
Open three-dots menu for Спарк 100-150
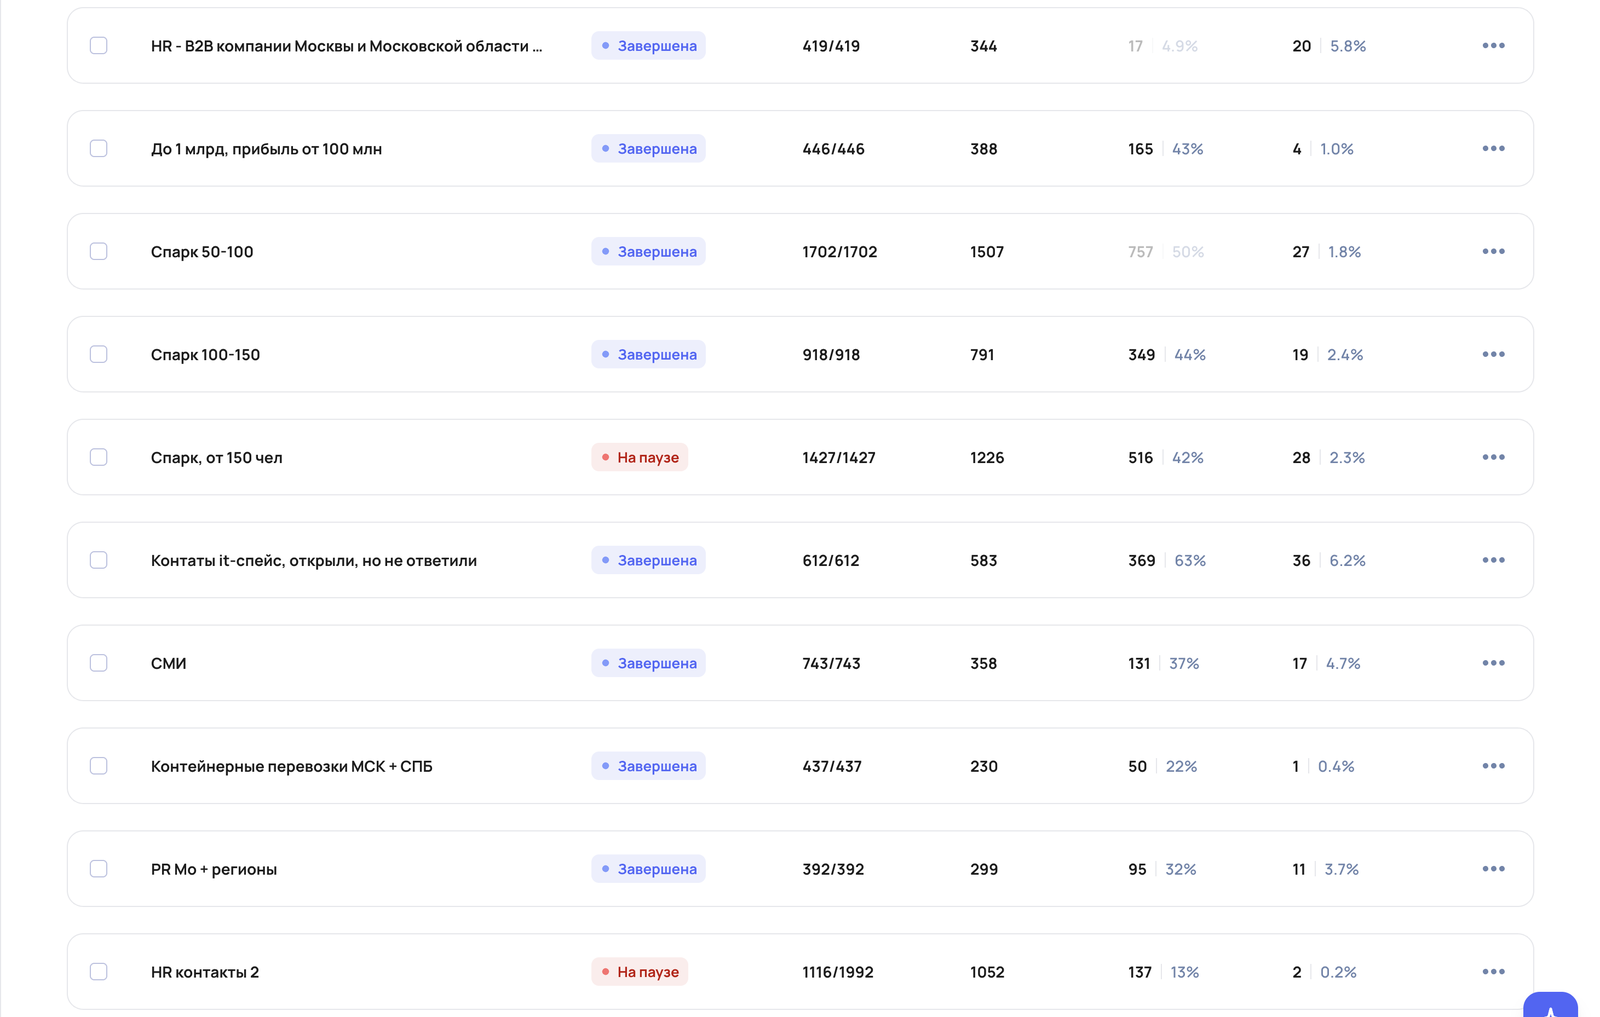point(1493,354)
